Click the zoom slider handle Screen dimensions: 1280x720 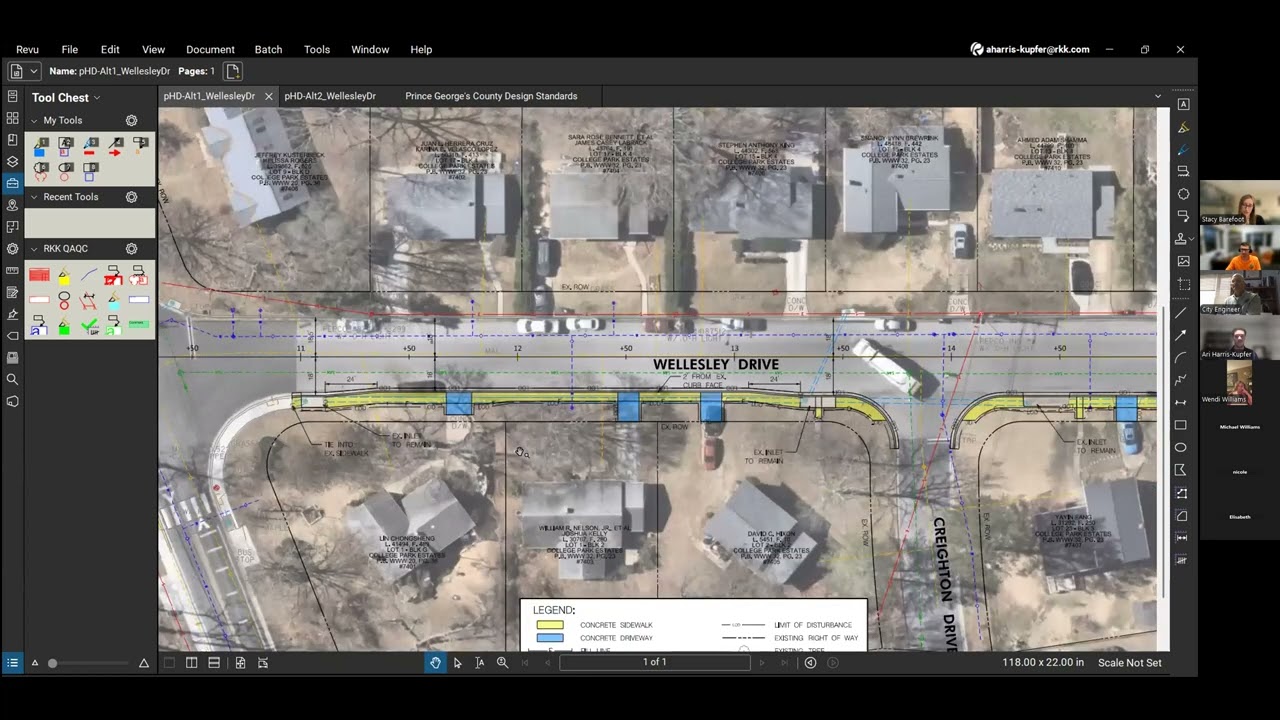coord(53,663)
